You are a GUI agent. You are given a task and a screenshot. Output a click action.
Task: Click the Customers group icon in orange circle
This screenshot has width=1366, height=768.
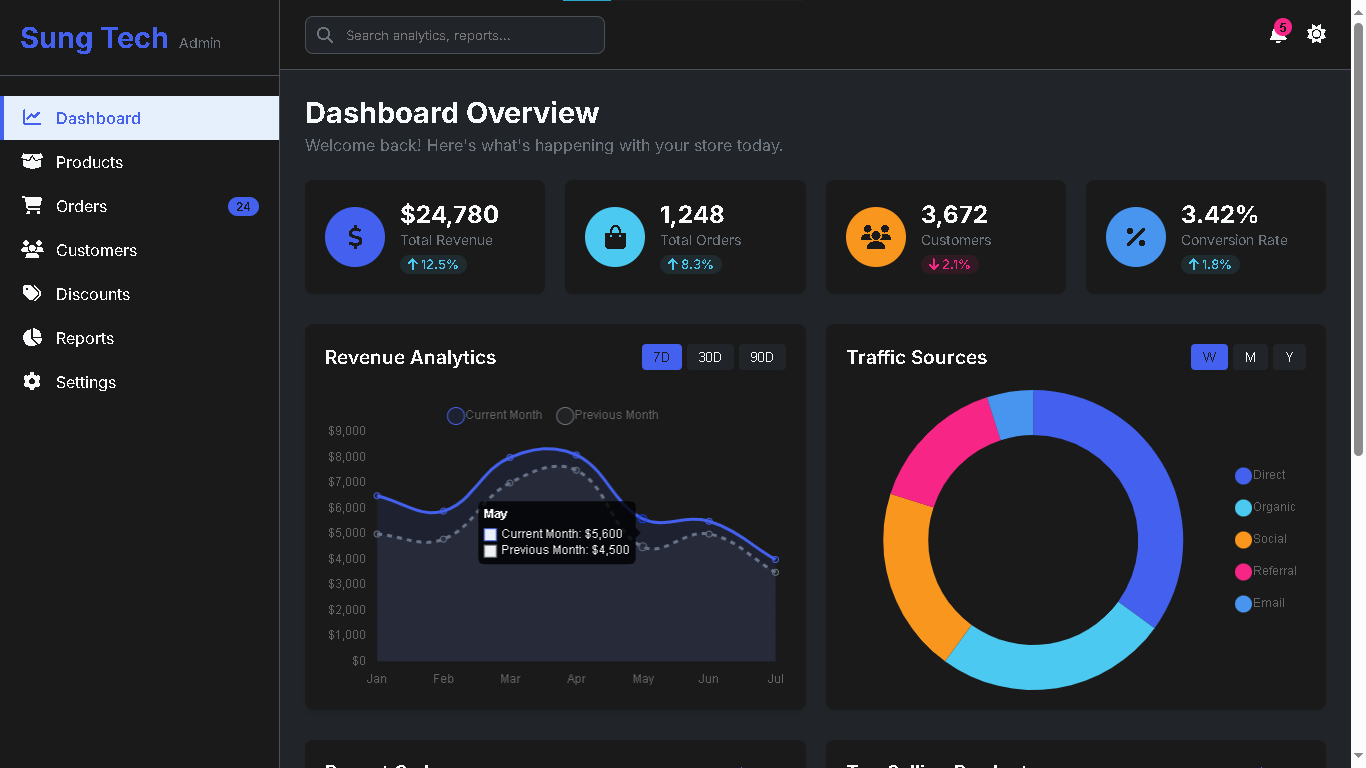(876, 237)
